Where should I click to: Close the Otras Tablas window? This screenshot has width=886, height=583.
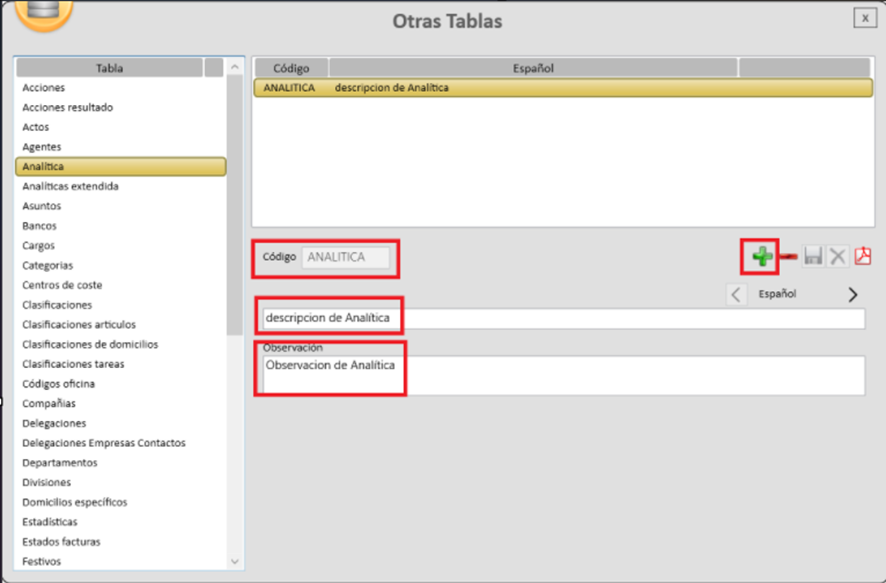tap(863, 17)
